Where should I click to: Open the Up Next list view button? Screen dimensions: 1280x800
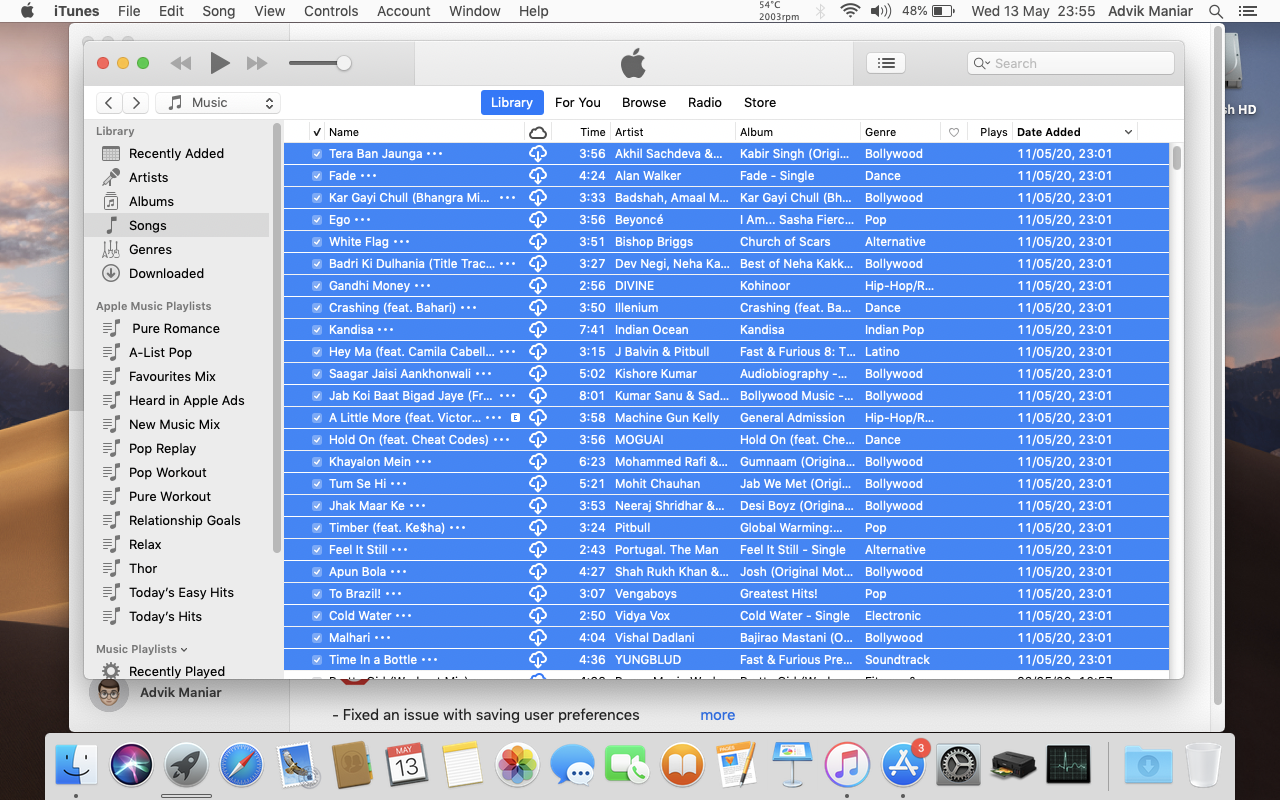[885, 63]
